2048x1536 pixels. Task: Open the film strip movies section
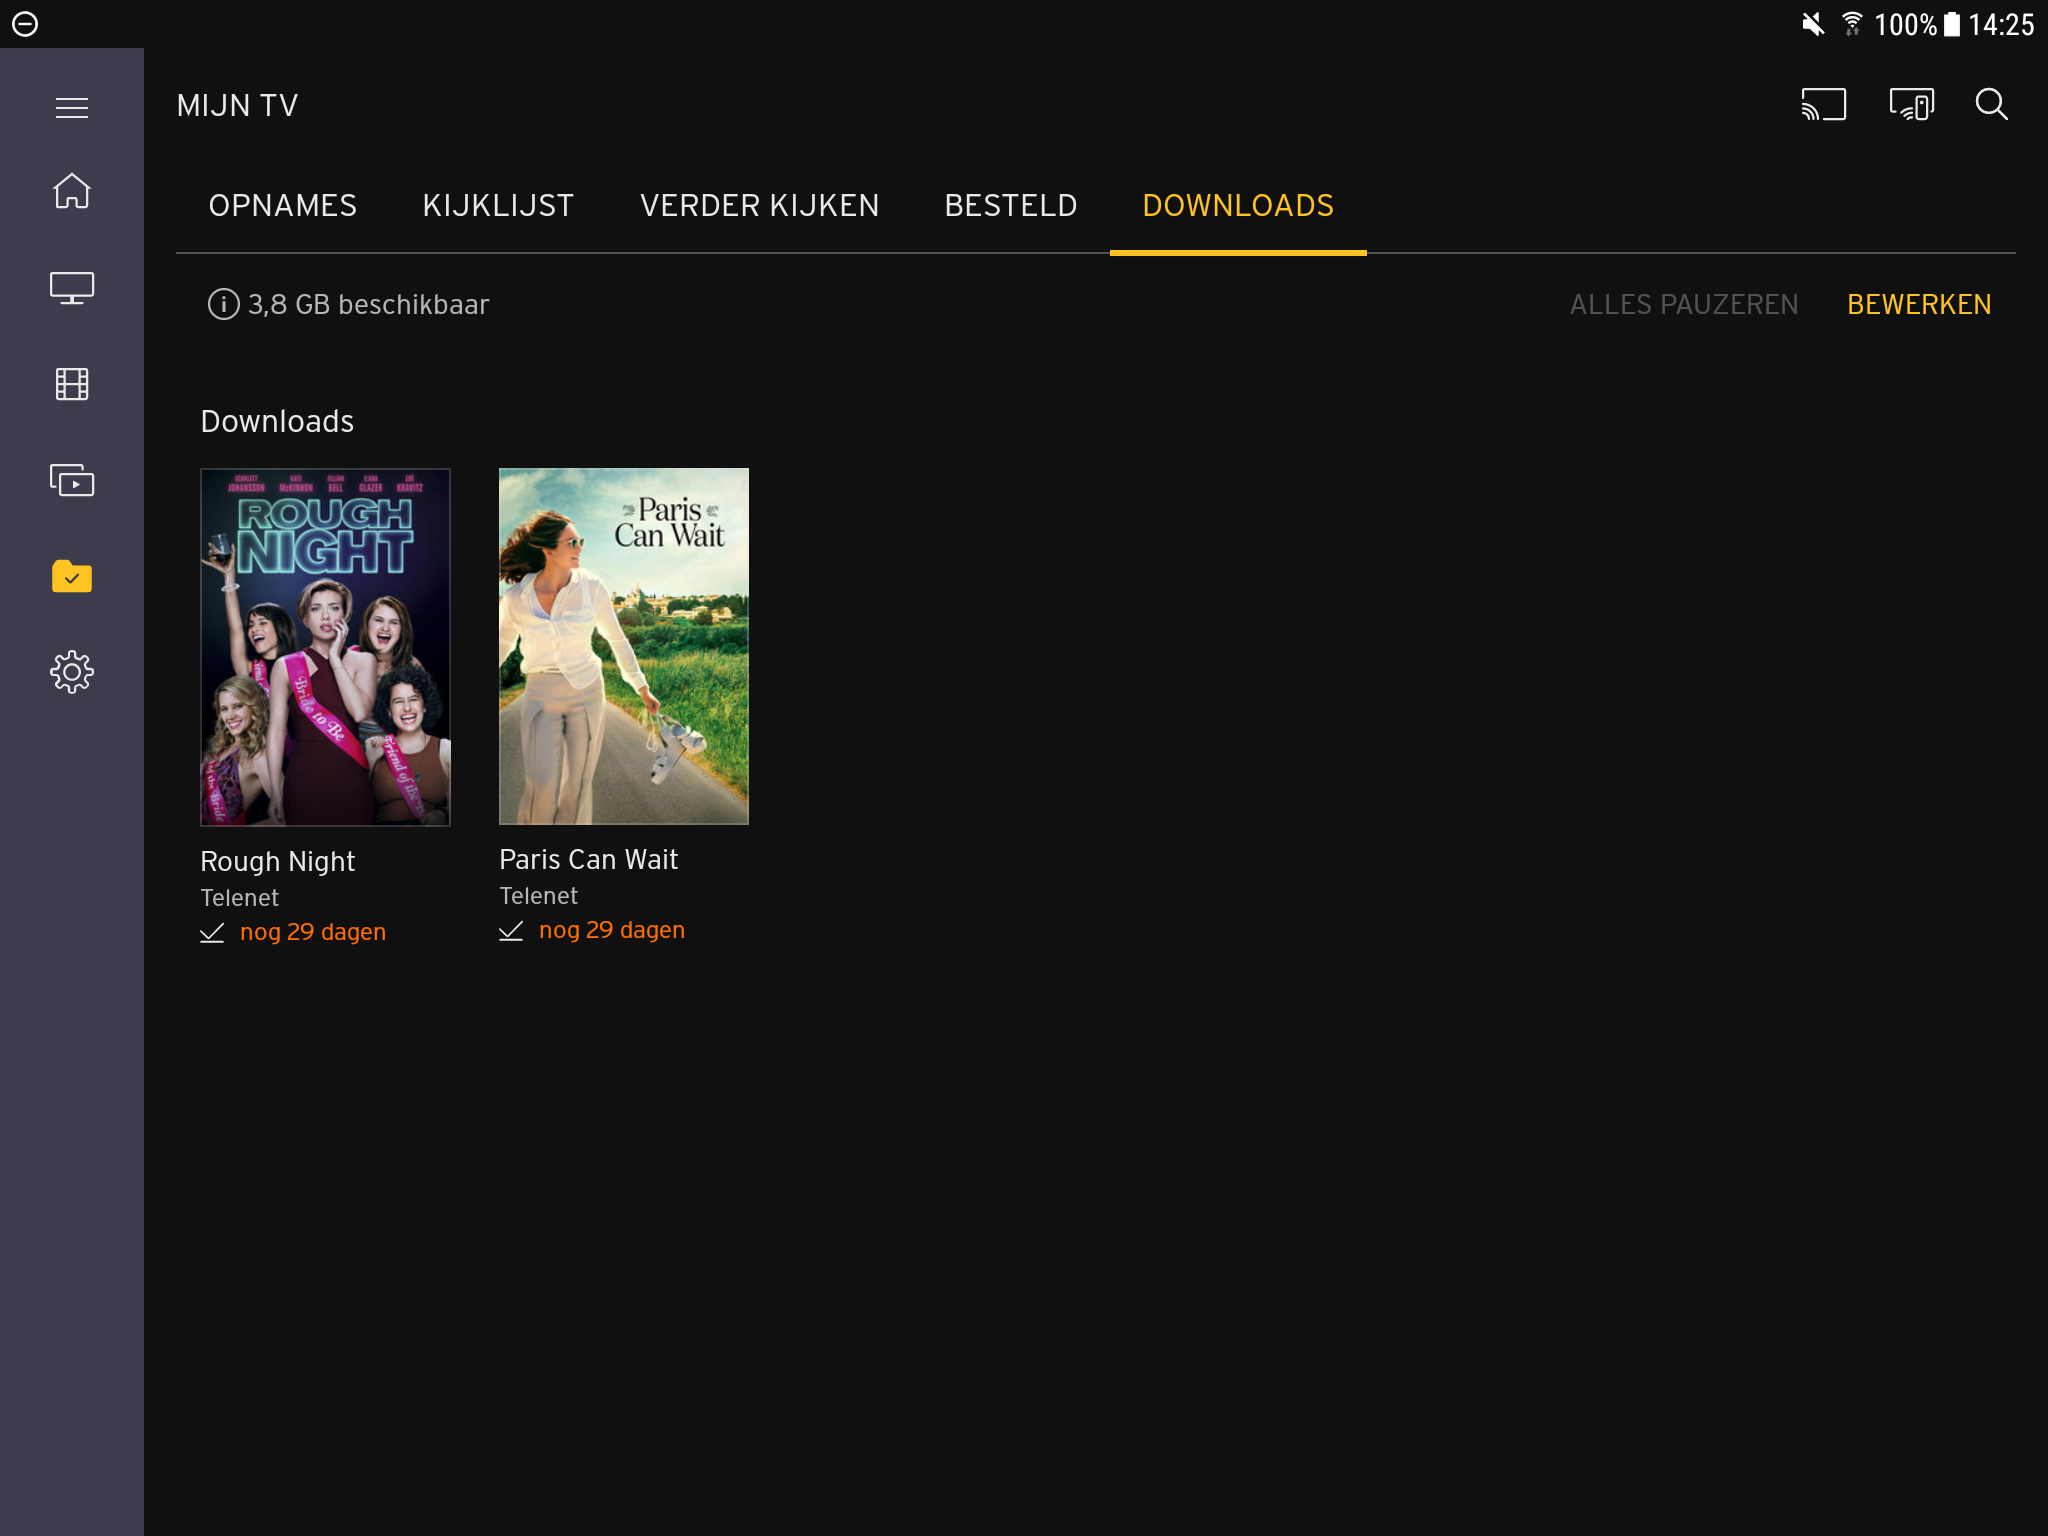pyautogui.click(x=71, y=384)
